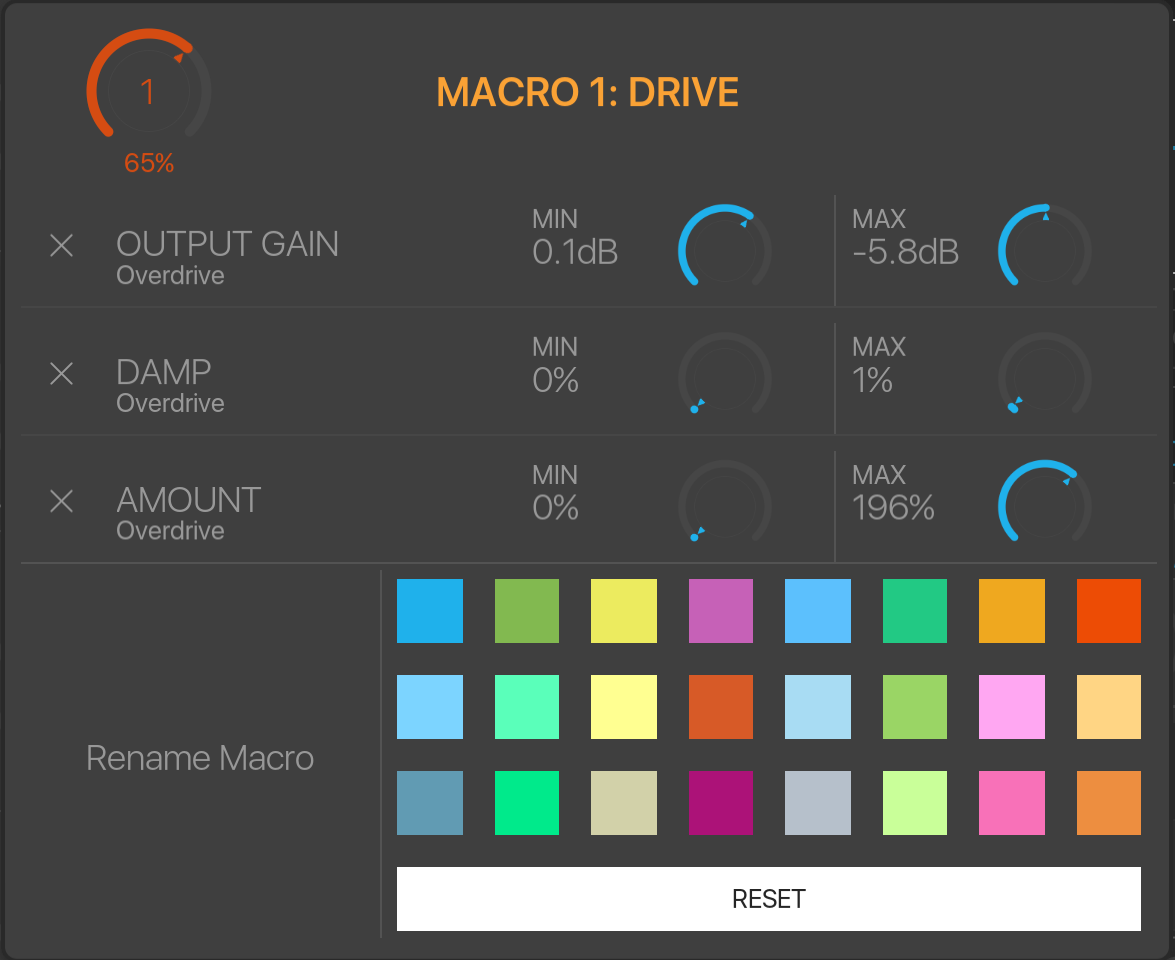Image resolution: width=1175 pixels, height=960 pixels.
Task: Pick the tangerine orange swatch in third row
Action: click(1109, 803)
